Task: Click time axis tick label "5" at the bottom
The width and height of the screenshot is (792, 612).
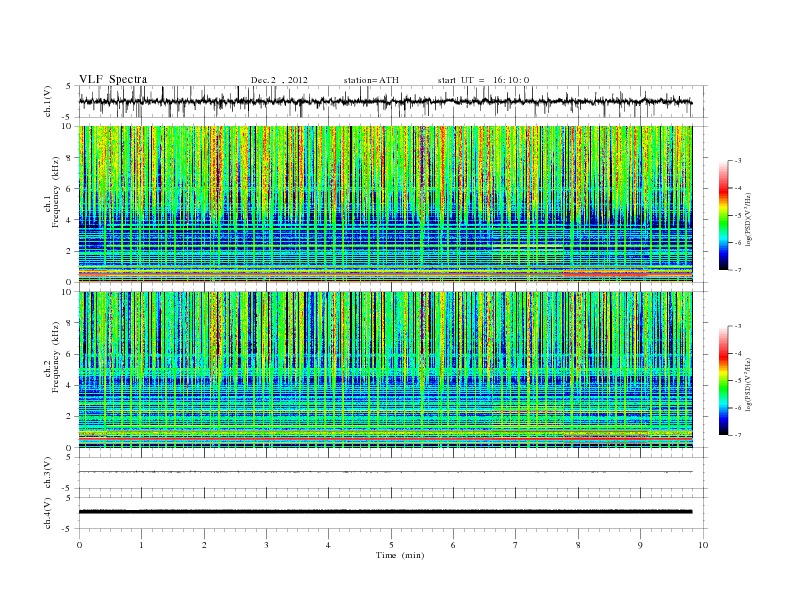Action: [x=391, y=545]
